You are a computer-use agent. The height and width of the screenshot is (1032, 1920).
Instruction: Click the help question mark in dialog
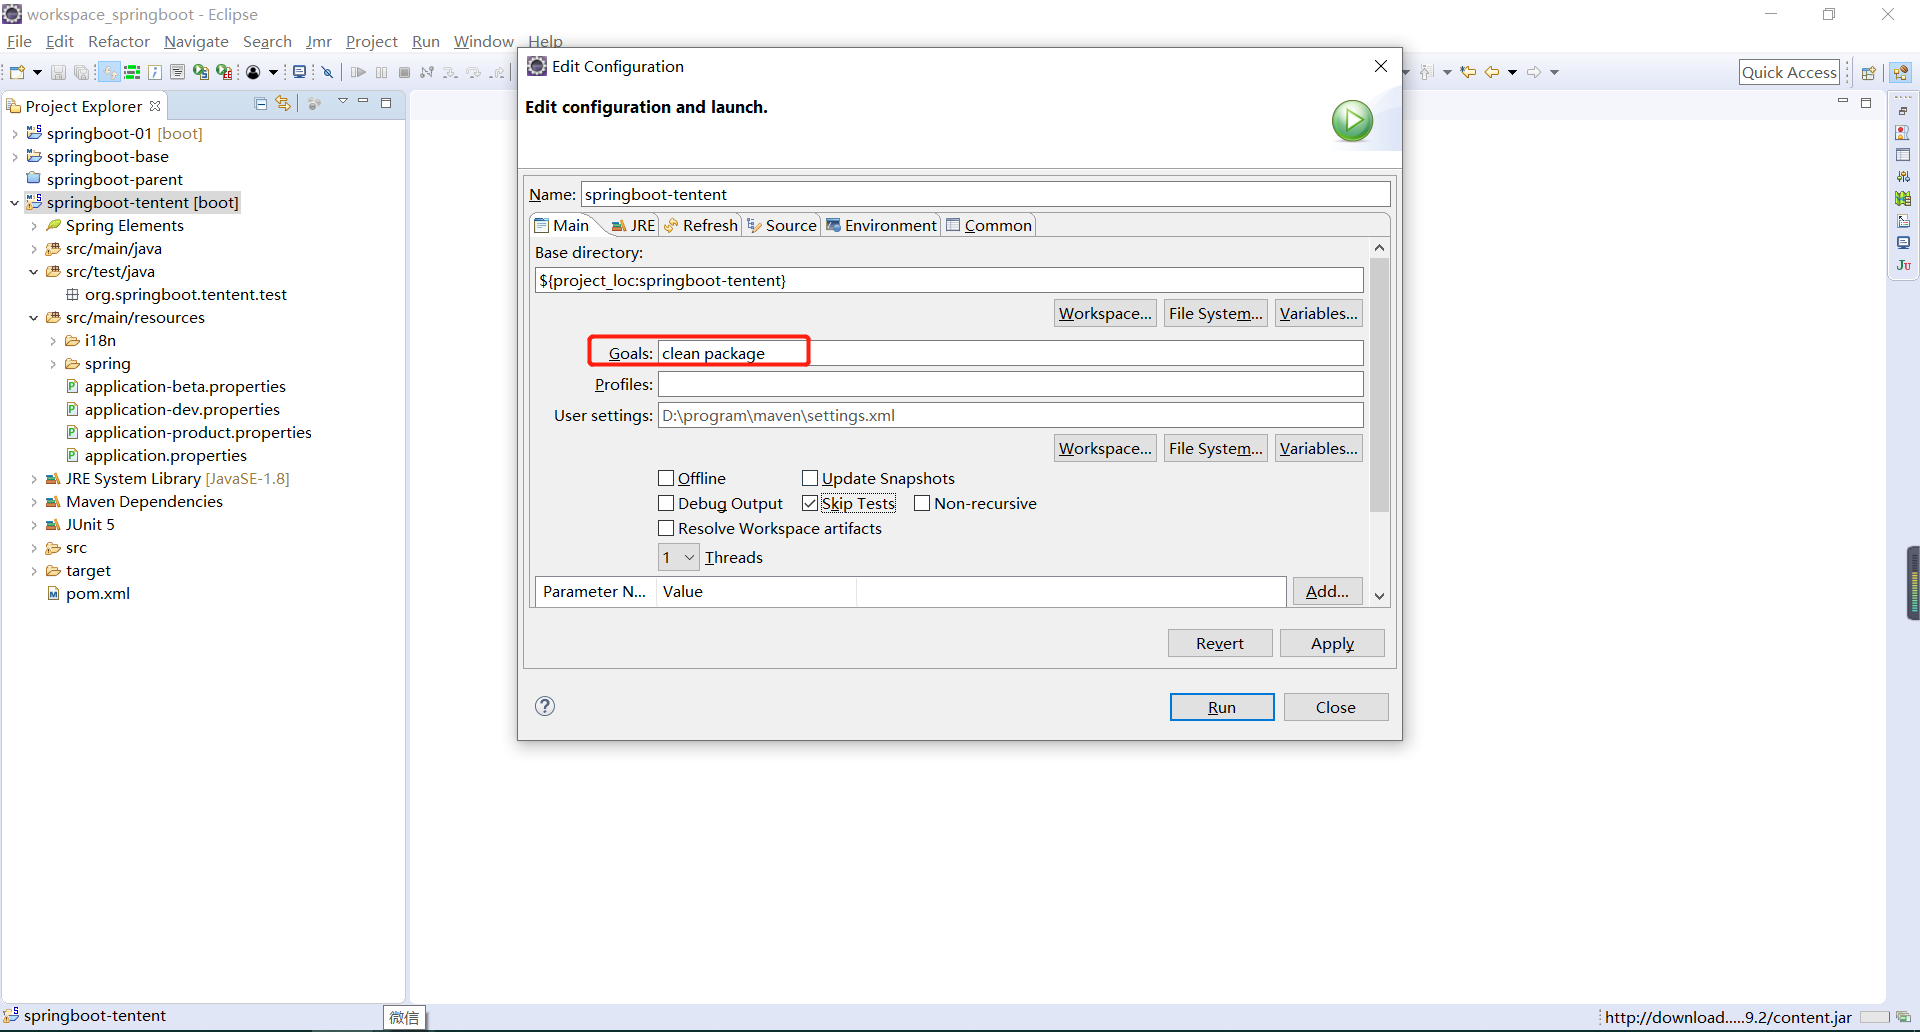(x=545, y=706)
